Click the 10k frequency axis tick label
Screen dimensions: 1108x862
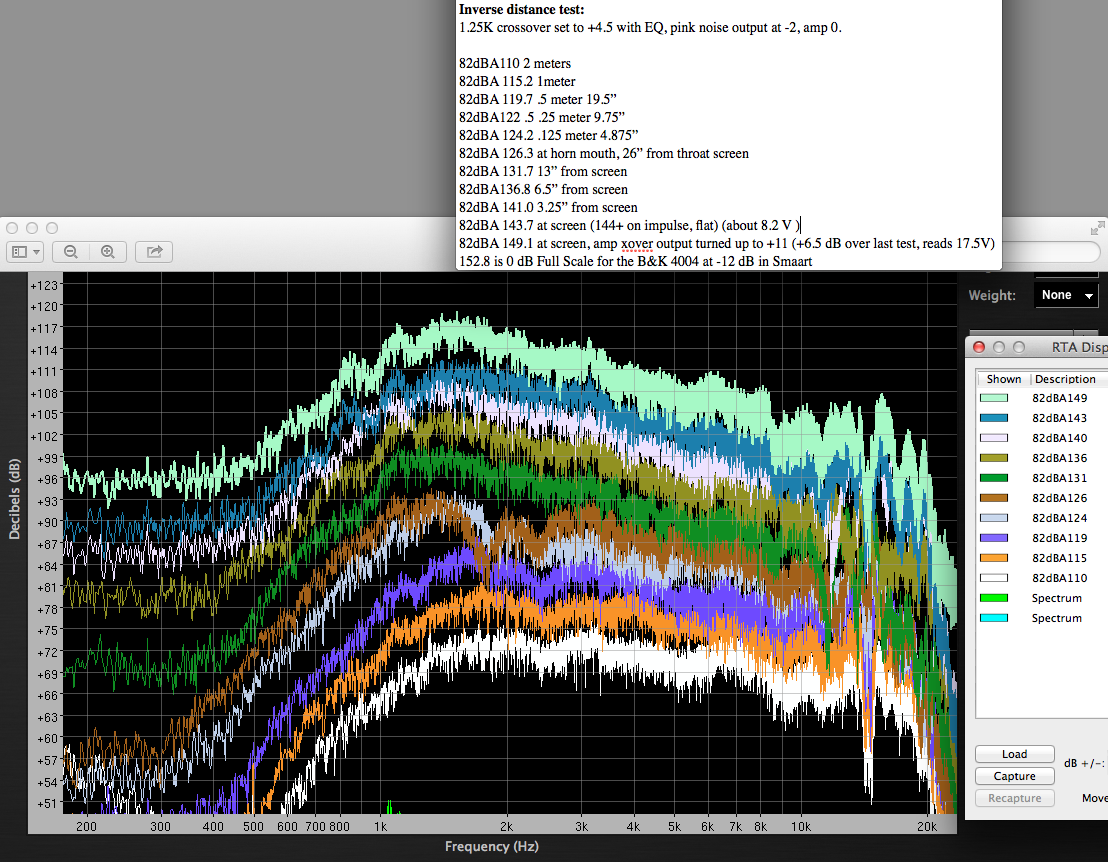point(801,827)
